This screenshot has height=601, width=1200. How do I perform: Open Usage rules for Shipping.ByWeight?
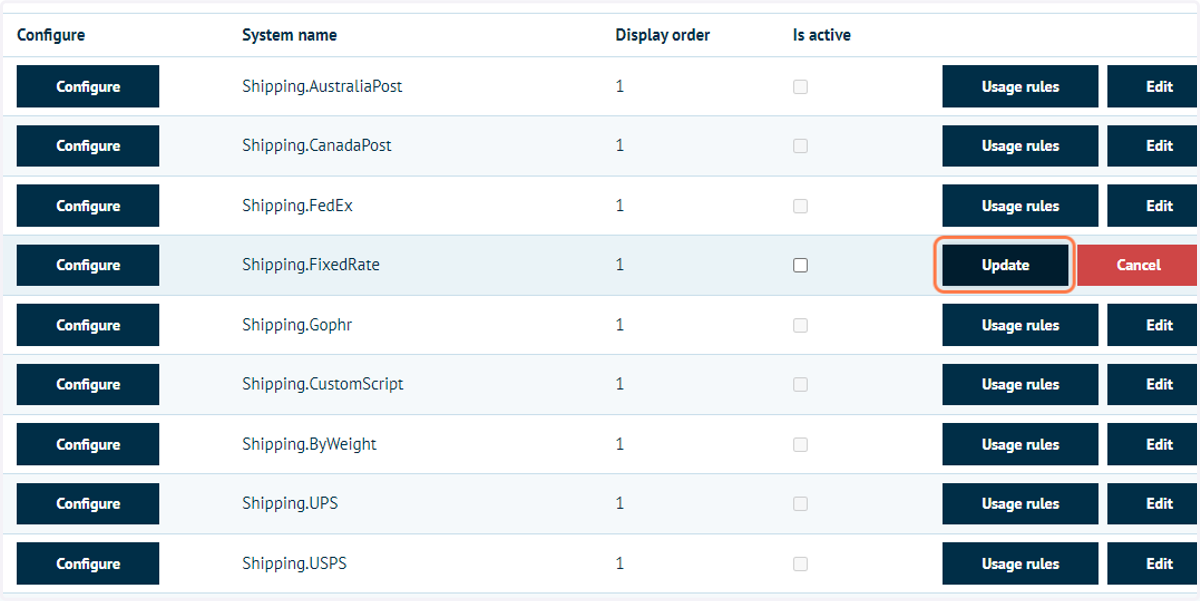(1020, 444)
